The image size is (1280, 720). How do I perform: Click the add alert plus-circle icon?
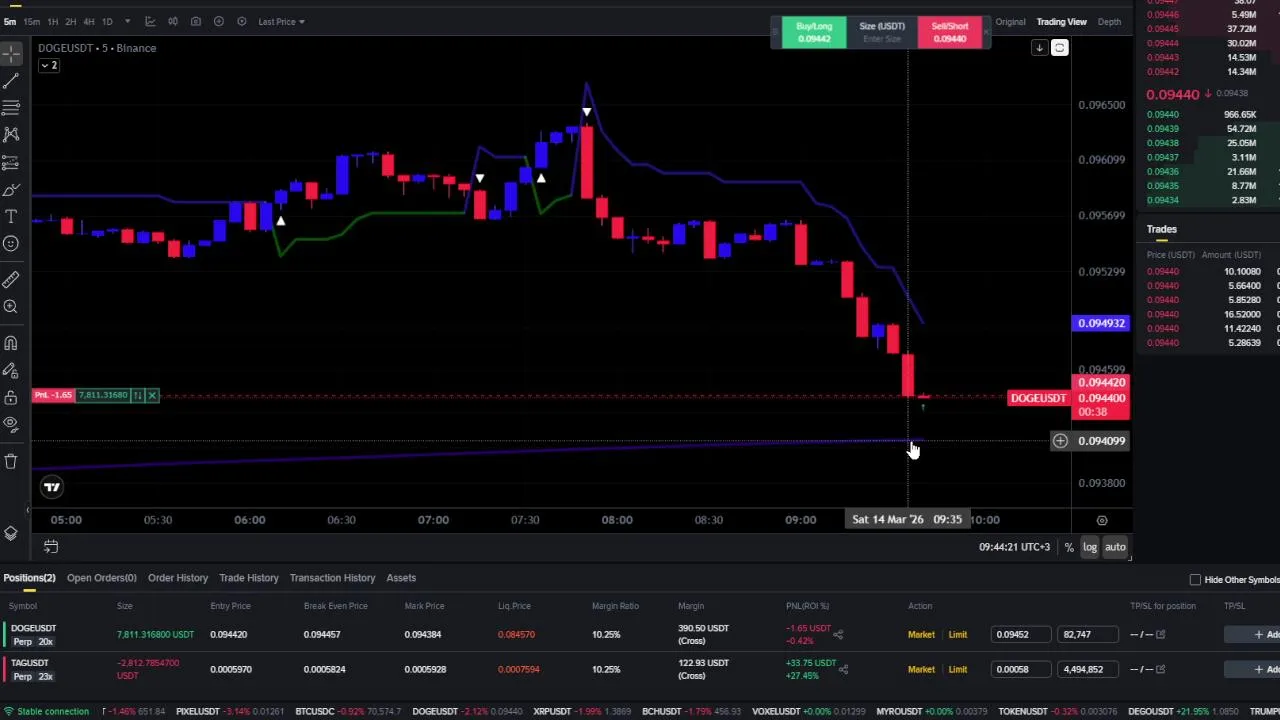click(219, 21)
